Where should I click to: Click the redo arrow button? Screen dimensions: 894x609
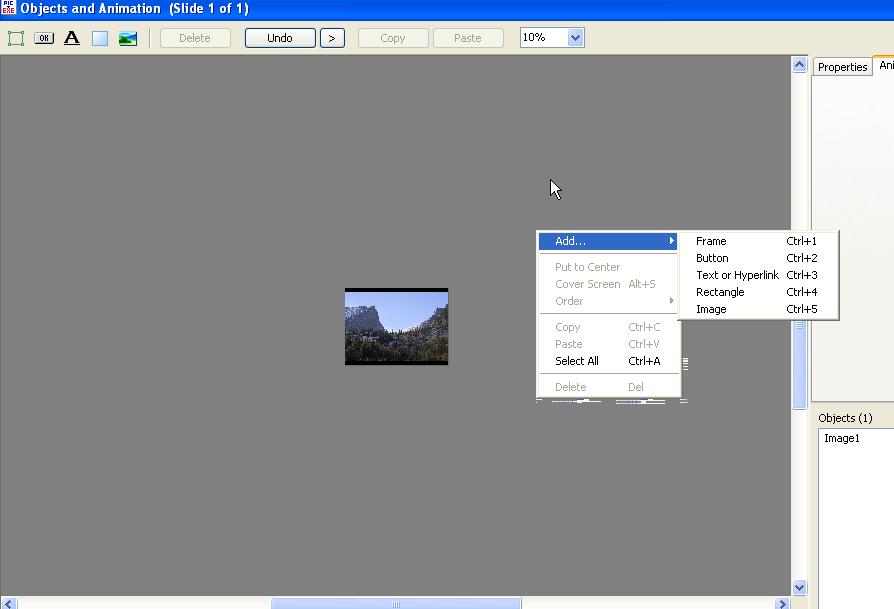(x=332, y=38)
